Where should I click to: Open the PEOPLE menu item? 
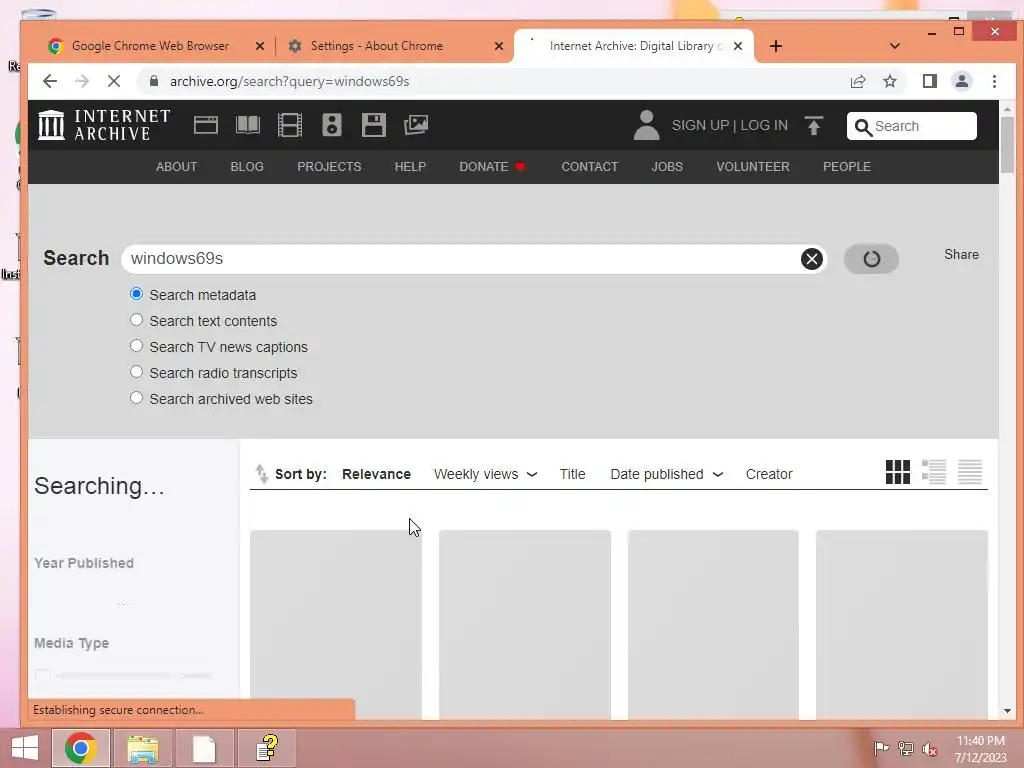[846, 167]
